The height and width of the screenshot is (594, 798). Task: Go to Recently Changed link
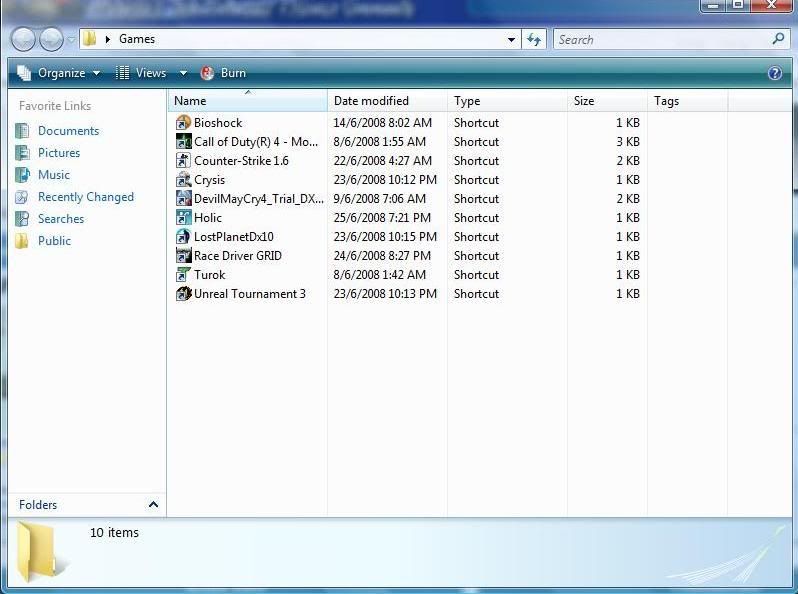click(85, 197)
